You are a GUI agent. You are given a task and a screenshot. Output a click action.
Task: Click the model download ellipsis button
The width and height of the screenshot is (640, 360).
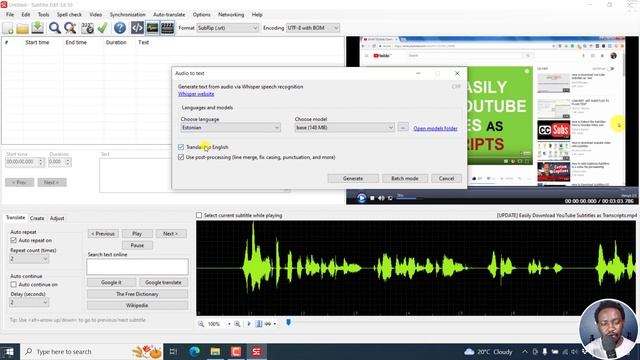tap(403, 128)
